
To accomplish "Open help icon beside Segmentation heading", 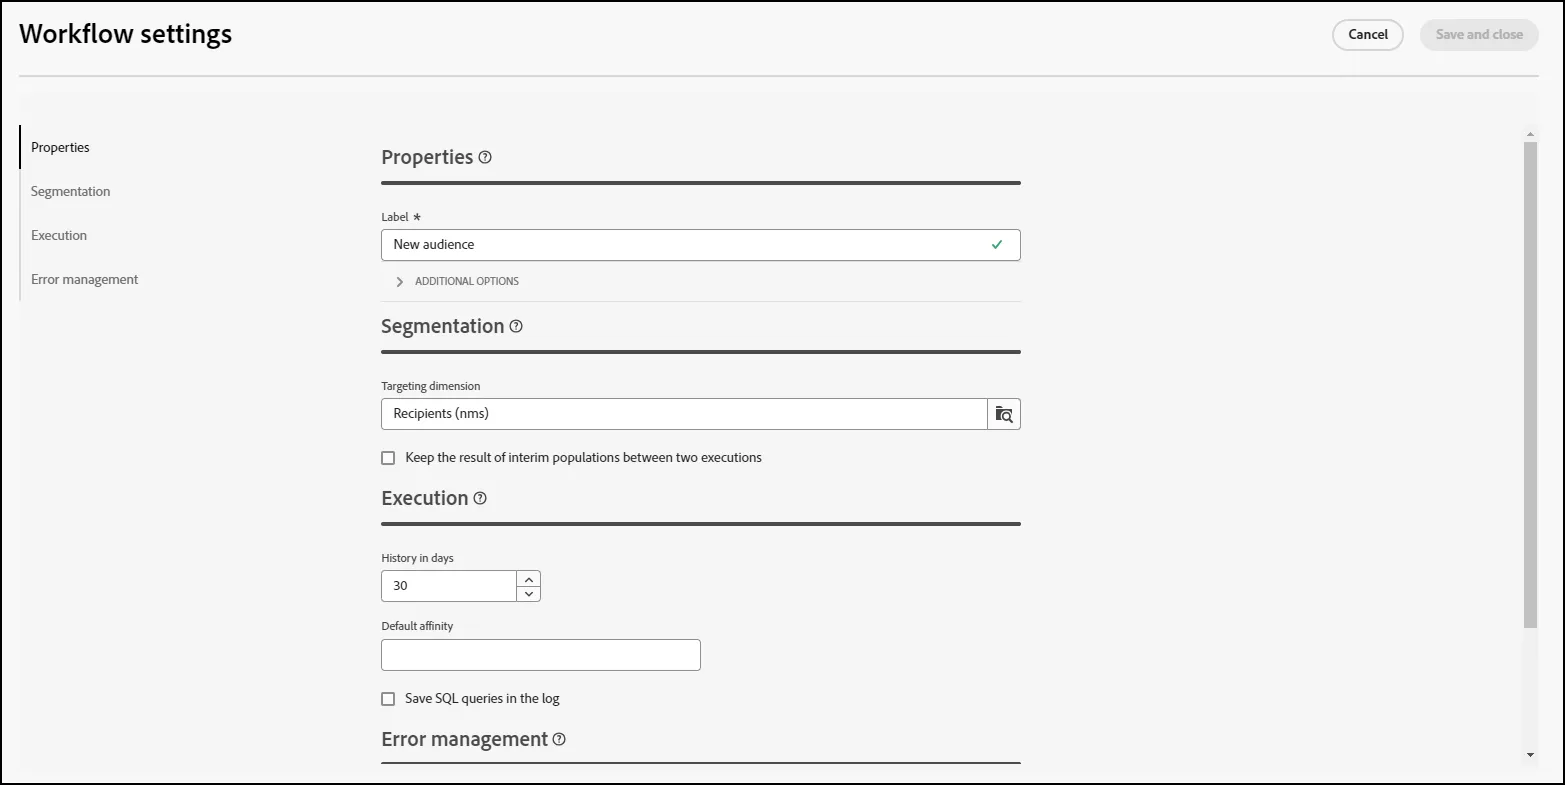I will [x=516, y=326].
